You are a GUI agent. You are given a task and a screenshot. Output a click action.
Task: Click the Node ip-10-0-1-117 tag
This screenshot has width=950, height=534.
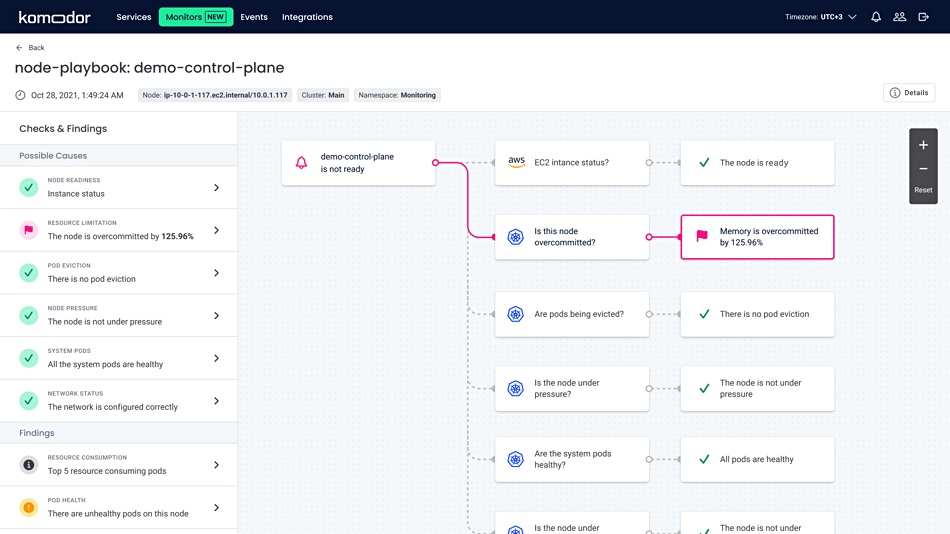(x=215, y=95)
